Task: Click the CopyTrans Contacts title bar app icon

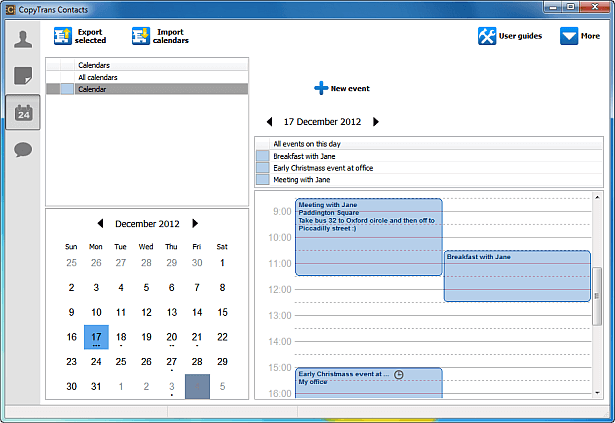Action: coord(11,9)
